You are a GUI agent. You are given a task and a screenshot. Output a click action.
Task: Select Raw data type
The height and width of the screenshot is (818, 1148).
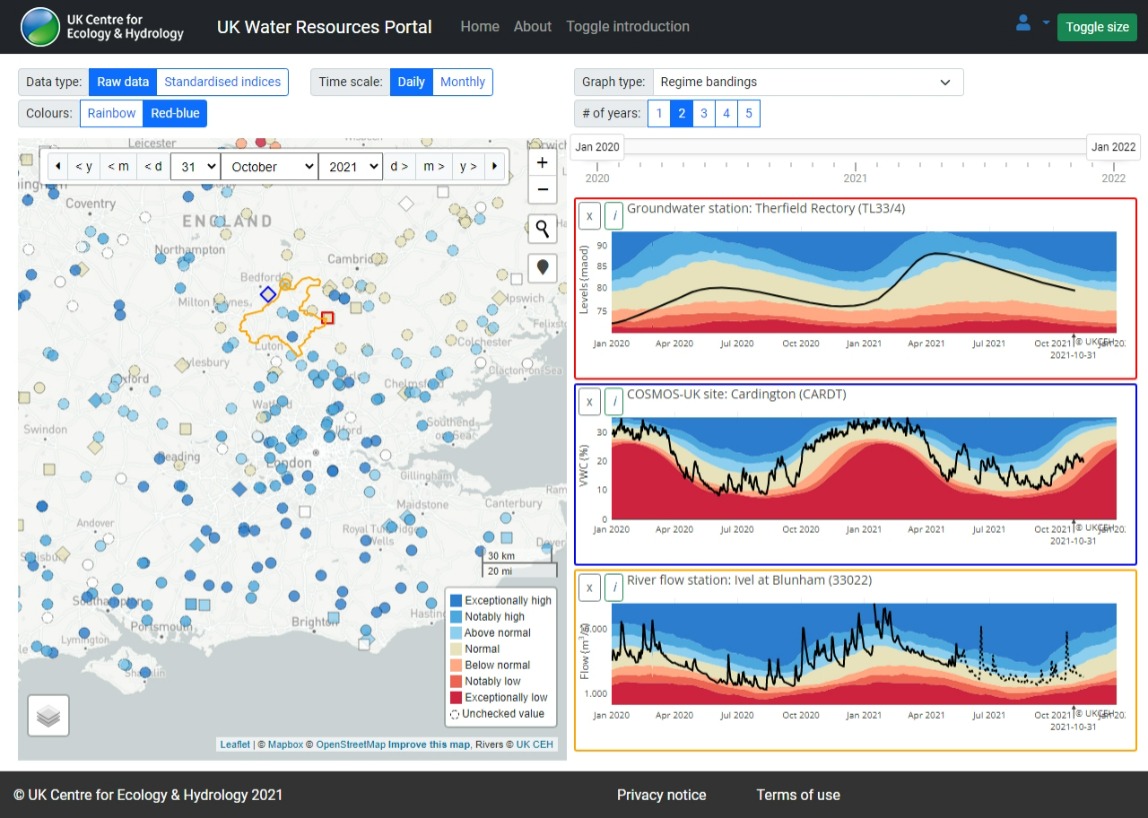point(123,82)
